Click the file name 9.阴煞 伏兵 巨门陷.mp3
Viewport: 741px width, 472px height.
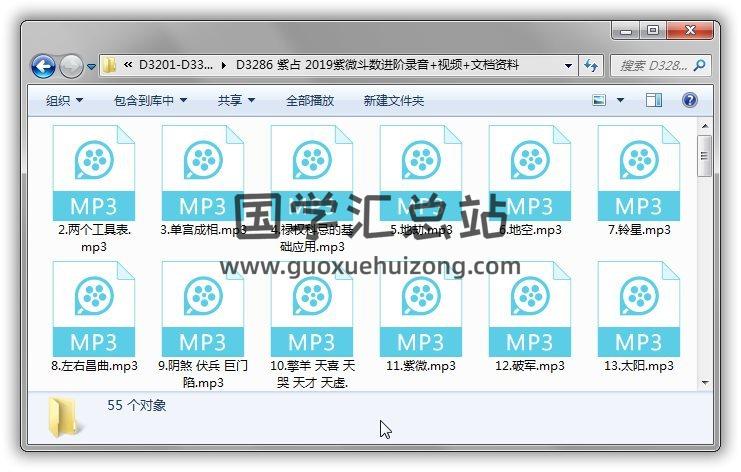203,374
